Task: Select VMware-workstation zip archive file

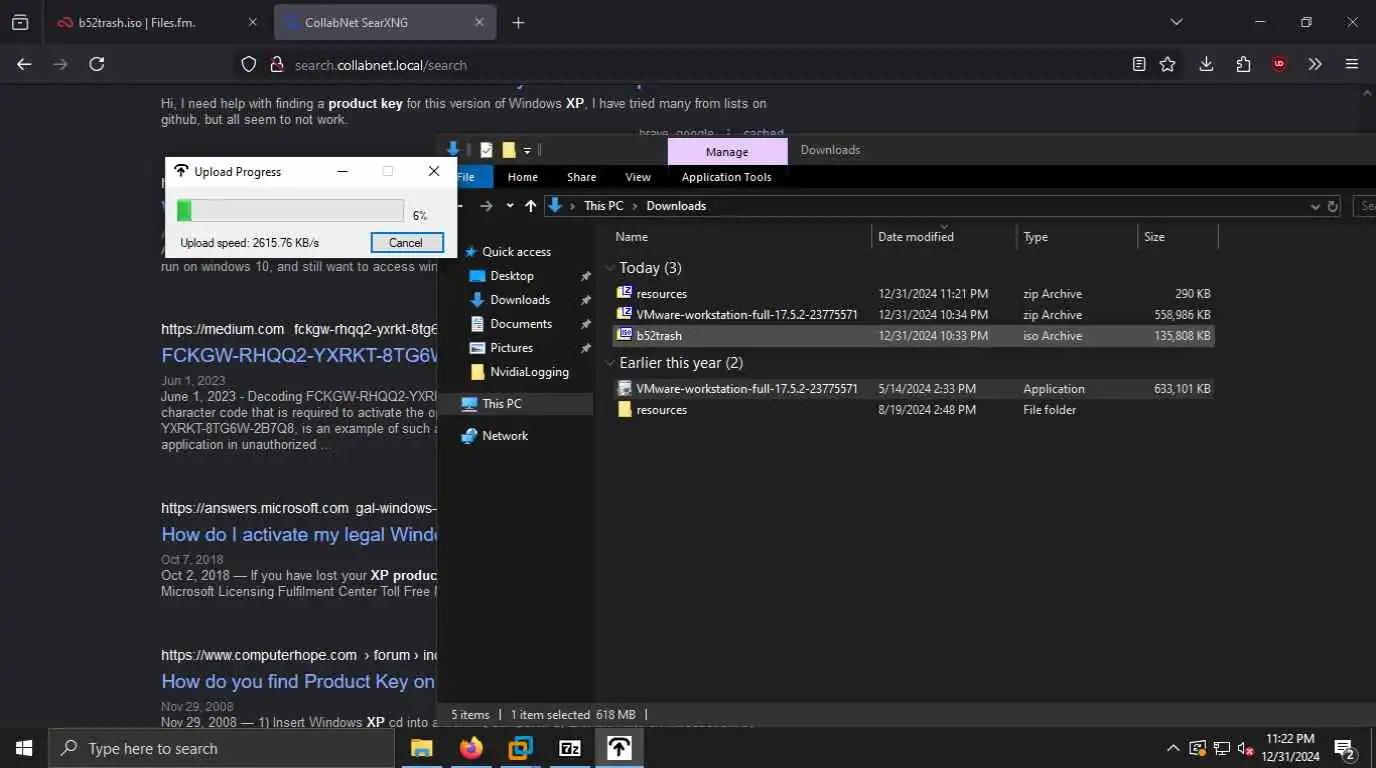Action: pyautogui.click(x=913, y=315)
